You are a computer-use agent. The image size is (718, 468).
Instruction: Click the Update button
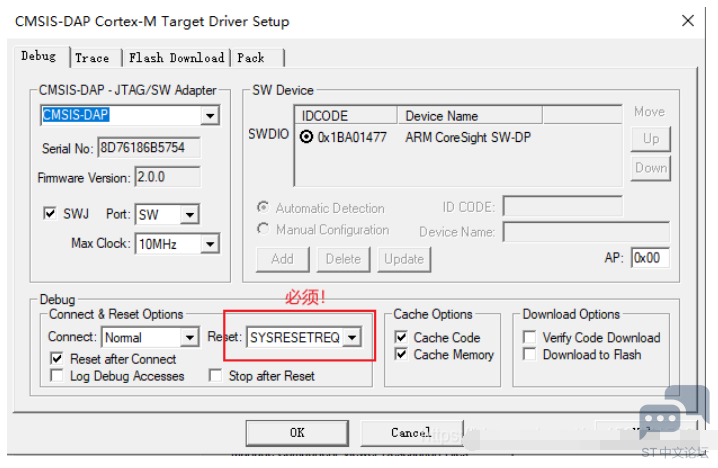click(404, 260)
